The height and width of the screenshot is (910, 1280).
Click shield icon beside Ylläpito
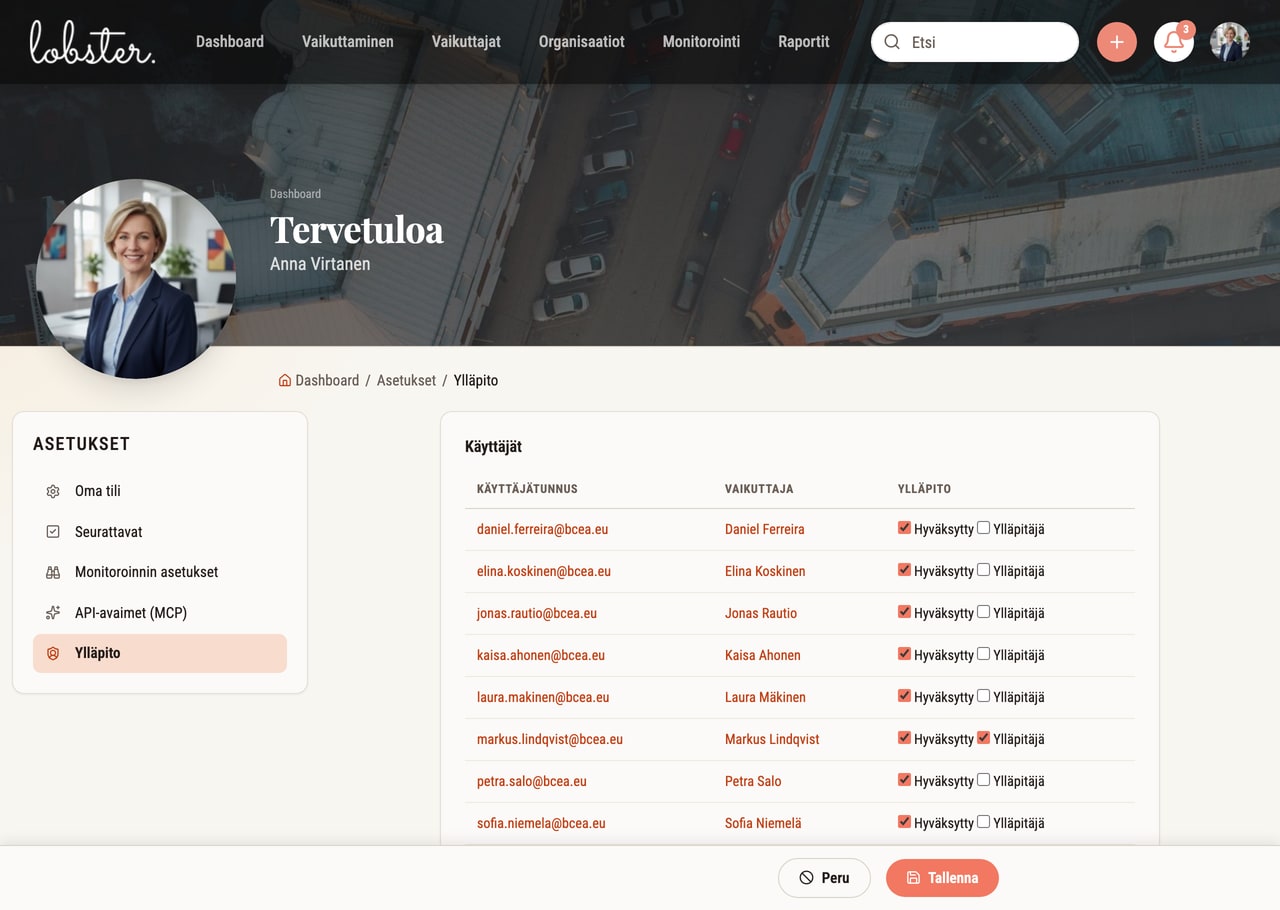tap(53, 653)
